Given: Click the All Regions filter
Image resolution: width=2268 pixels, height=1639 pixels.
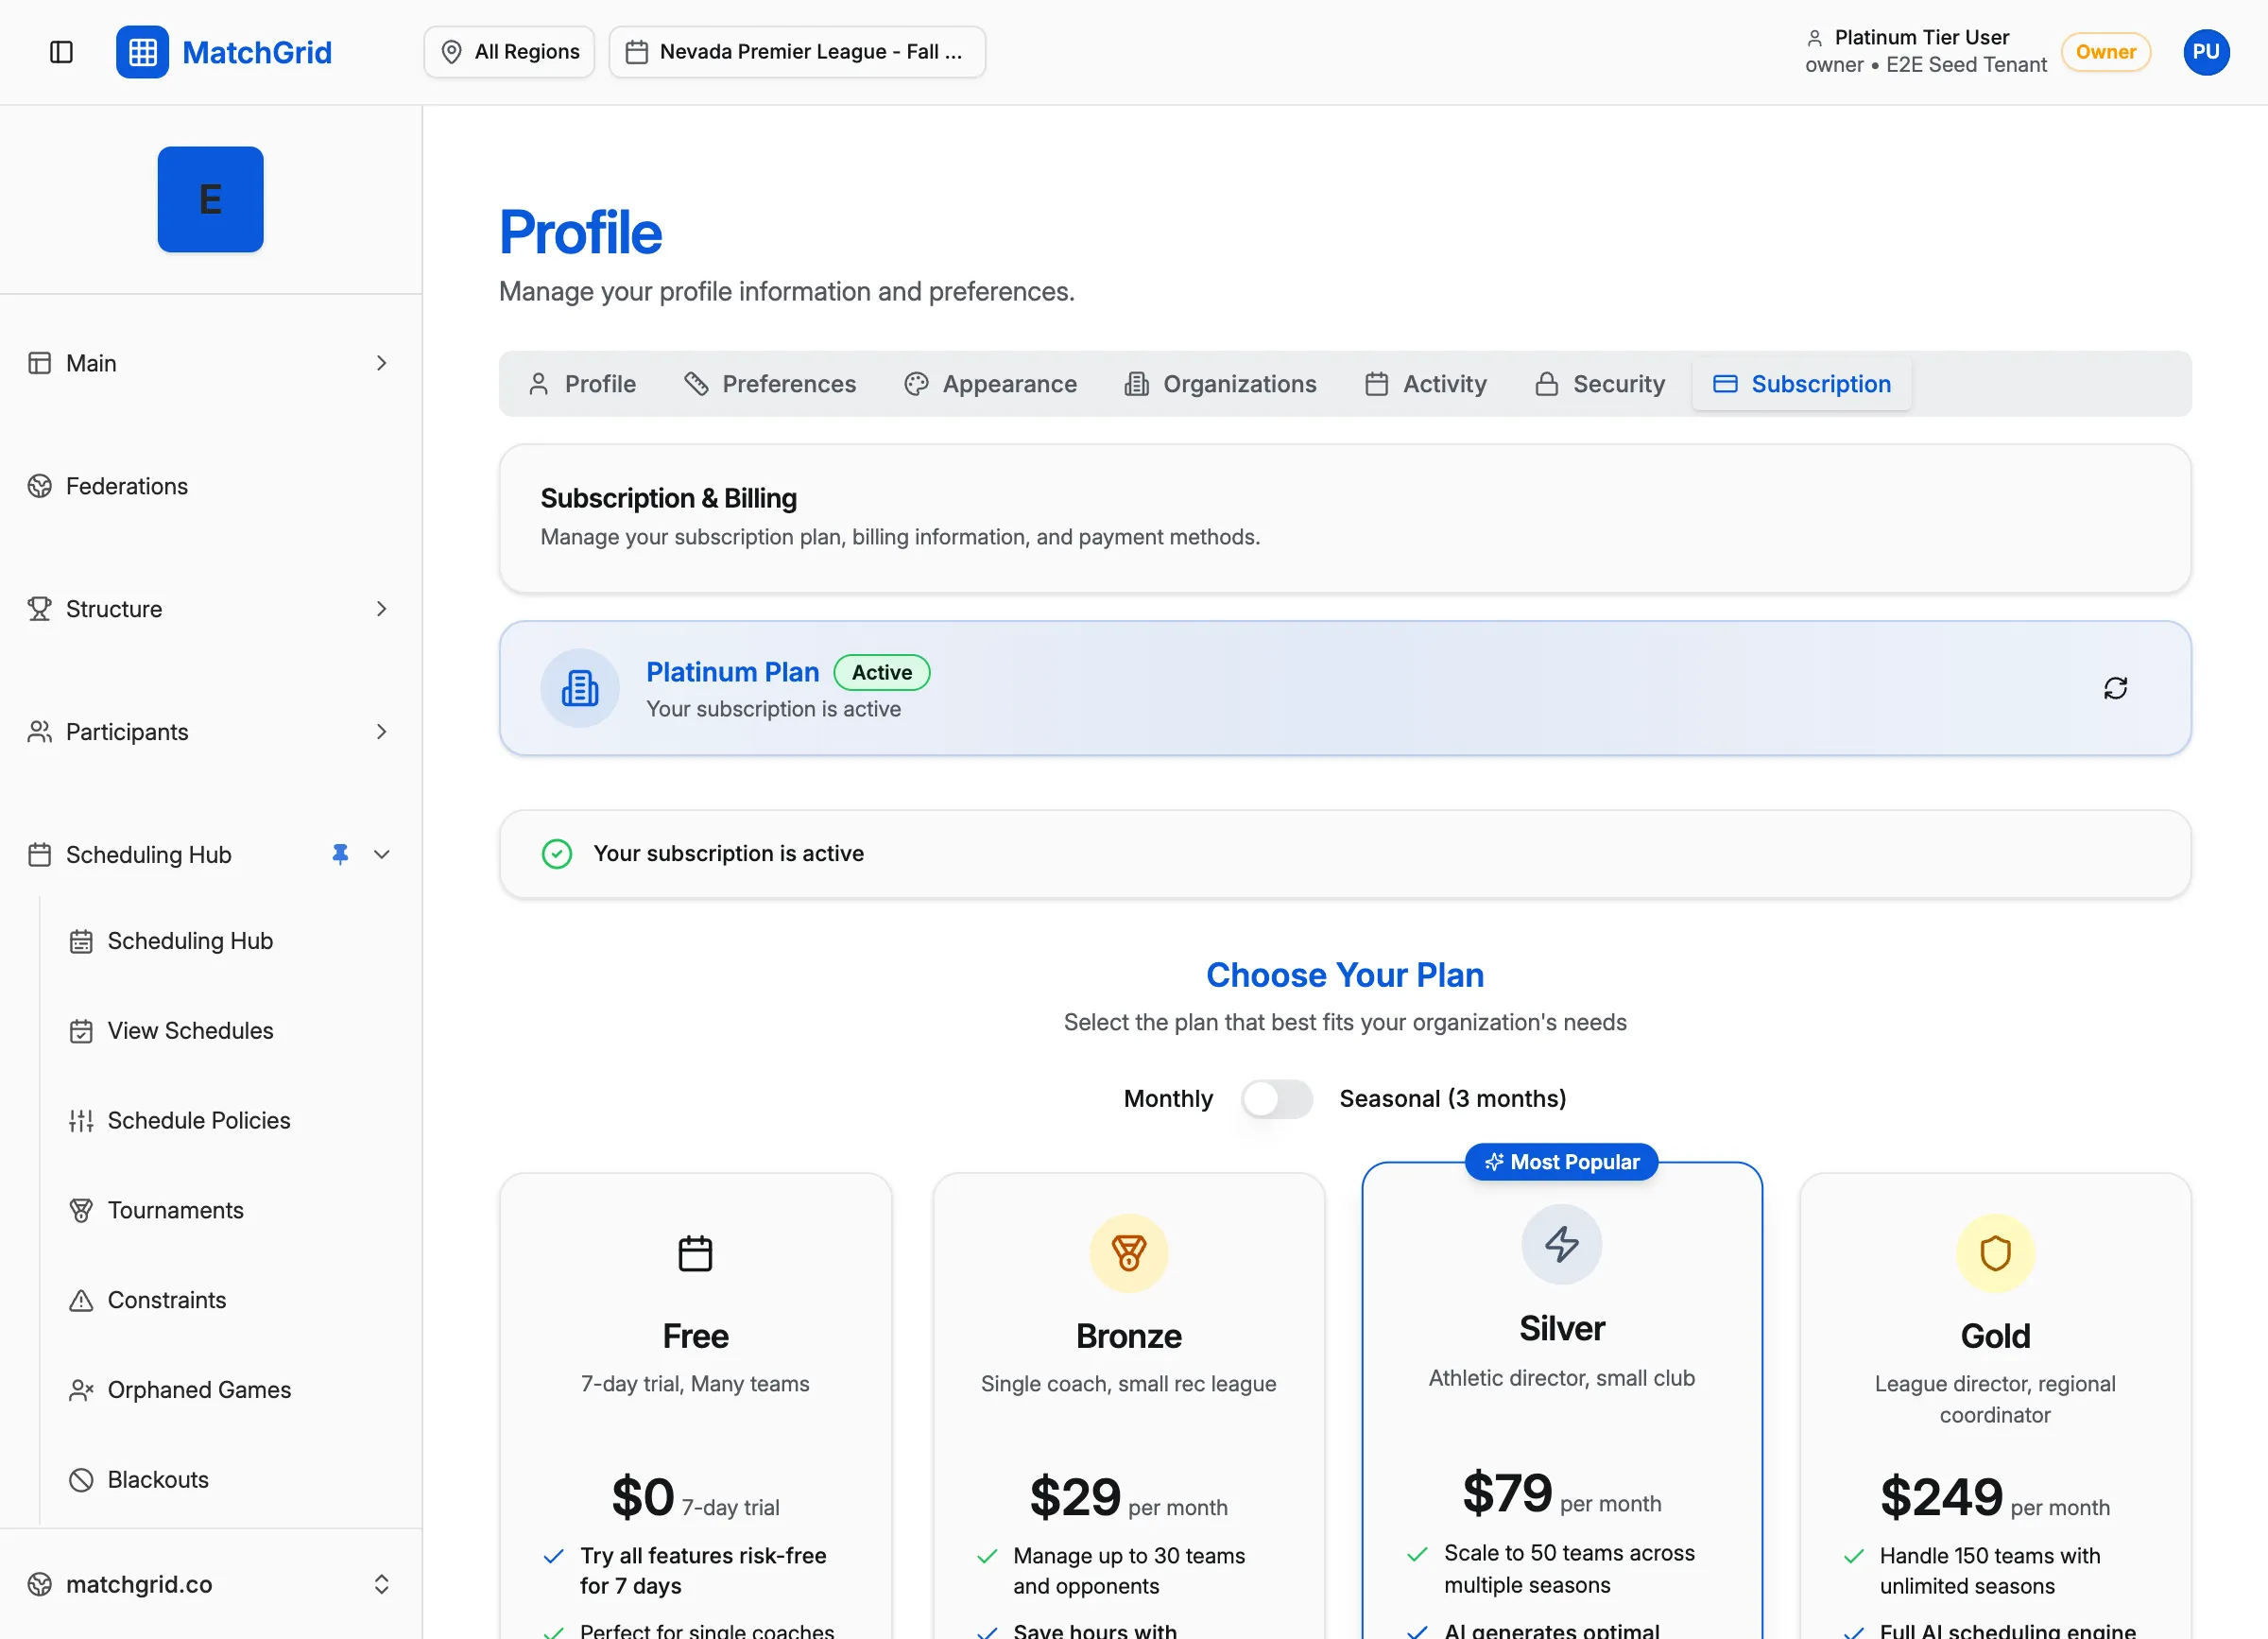Looking at the screenshot, I should coord(509,51).
